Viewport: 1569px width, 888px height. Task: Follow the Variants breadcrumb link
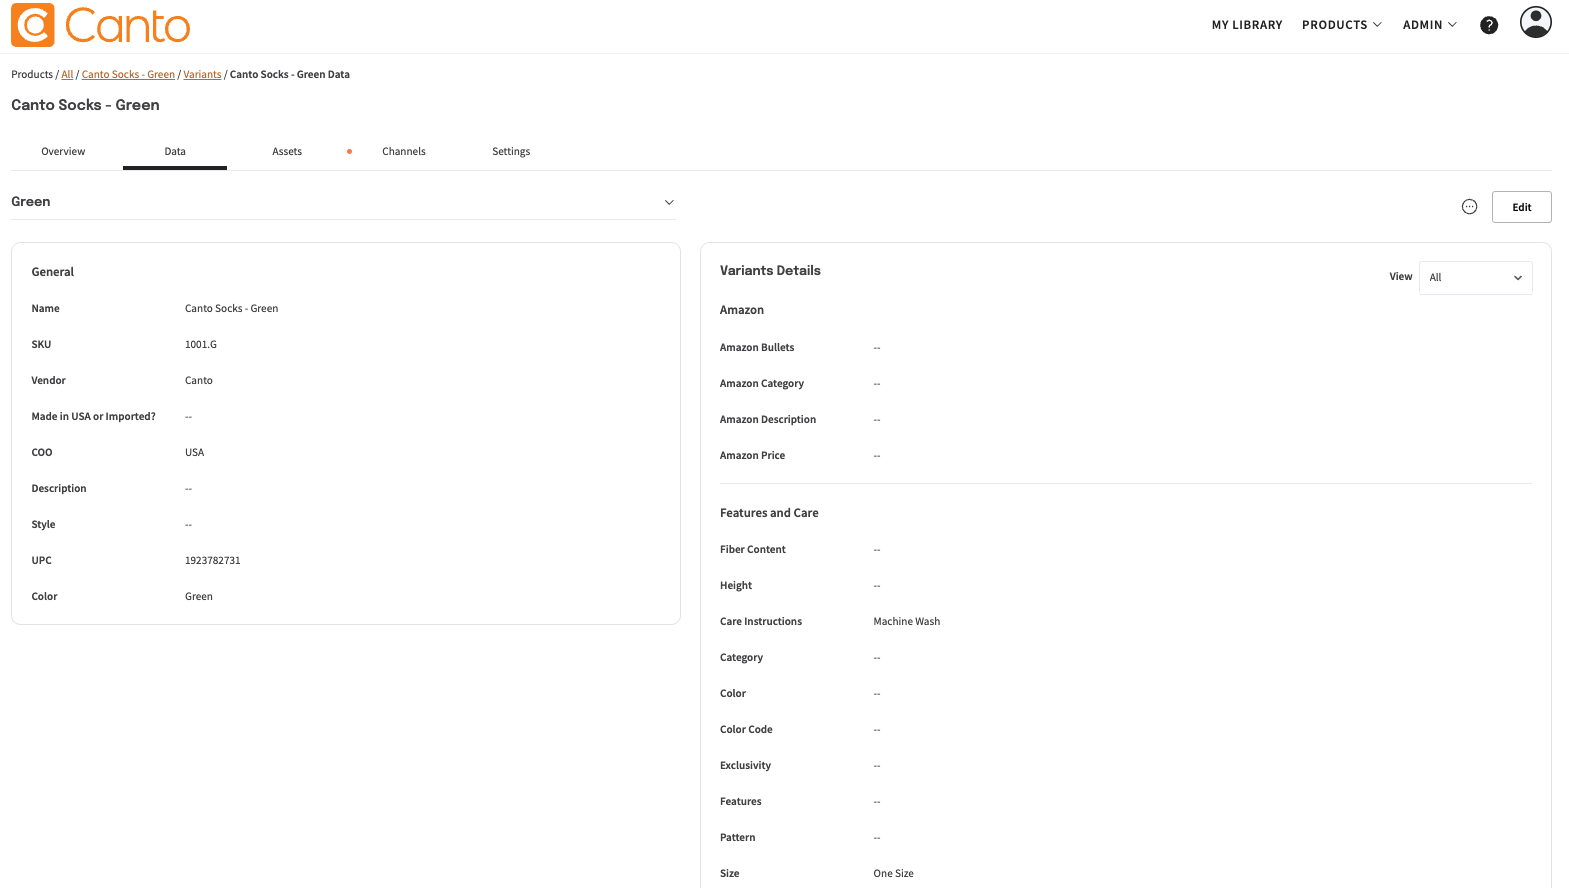[x=202, y=75]
